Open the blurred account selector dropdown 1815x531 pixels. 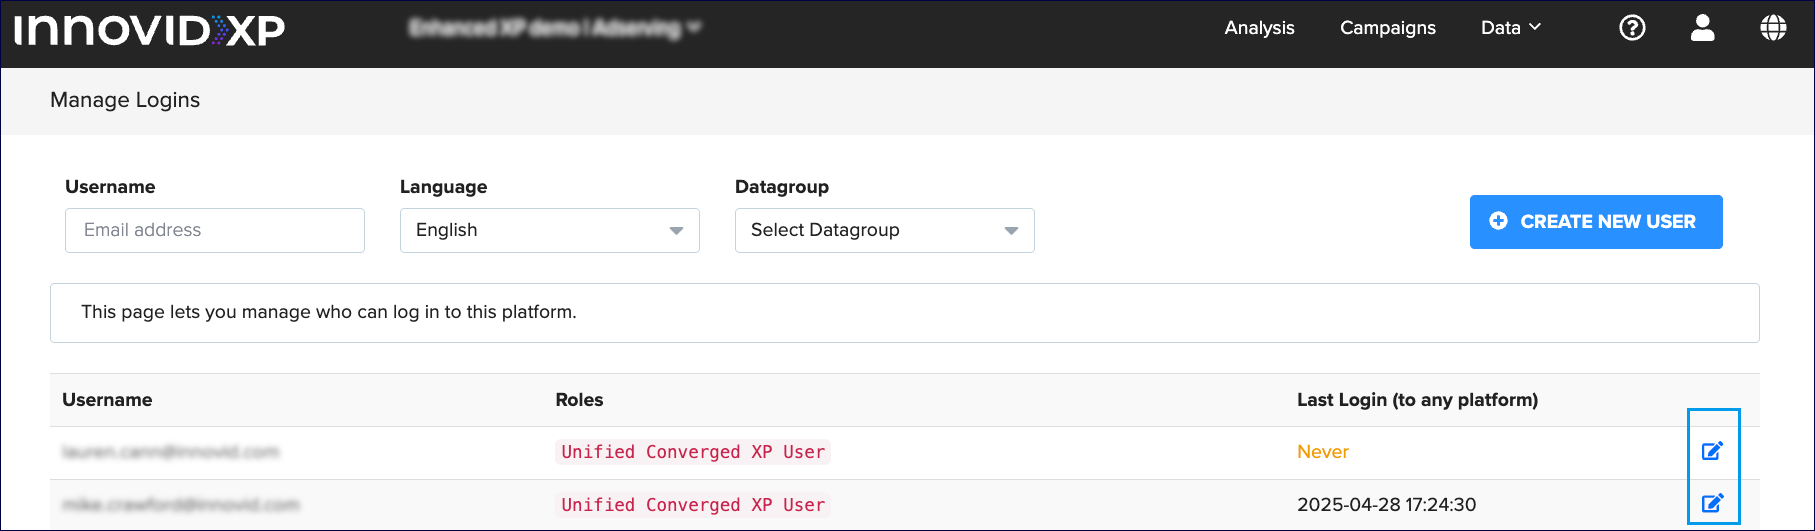[555, 28]
